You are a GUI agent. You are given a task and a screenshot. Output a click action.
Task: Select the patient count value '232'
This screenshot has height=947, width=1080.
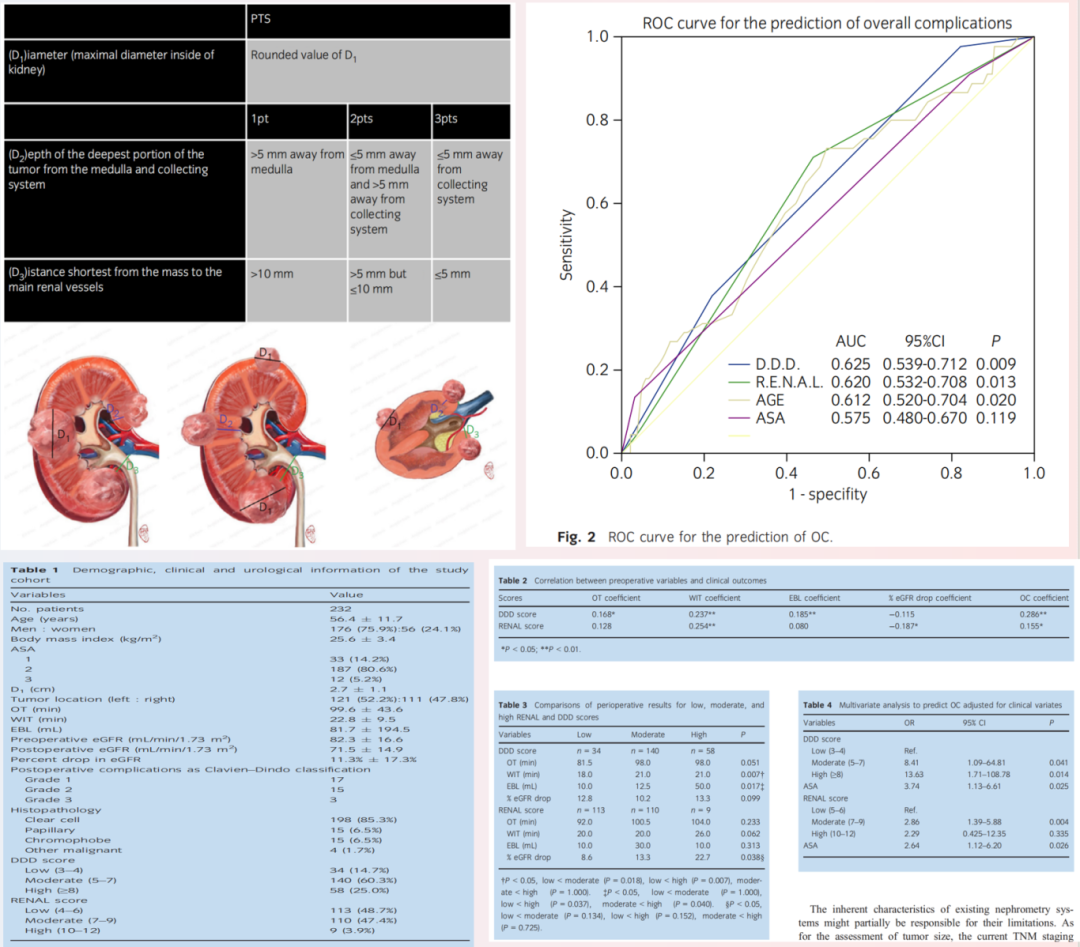[340, 609]
